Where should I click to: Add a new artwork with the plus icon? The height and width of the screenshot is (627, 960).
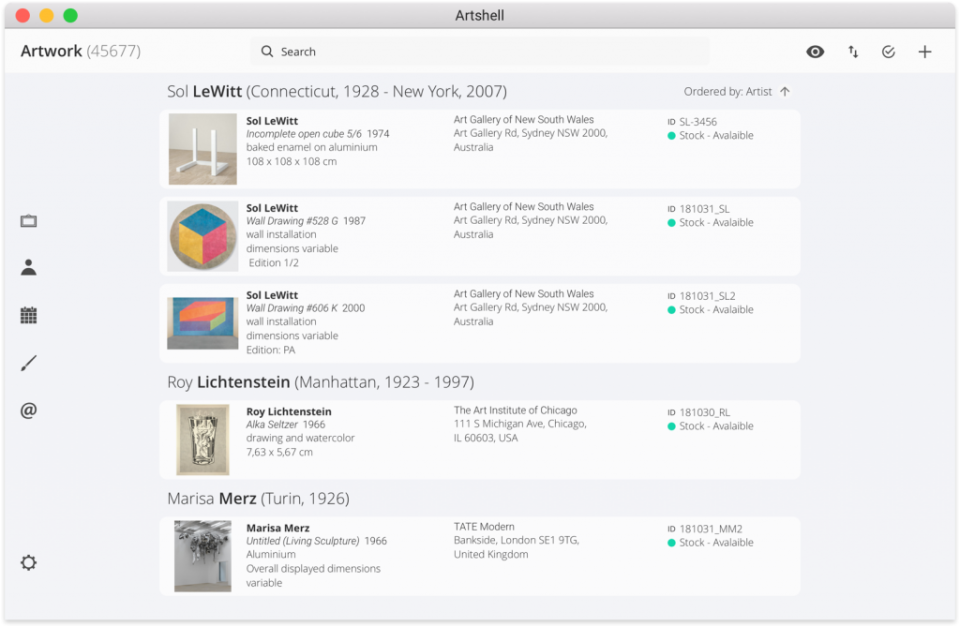coord(925,51)
